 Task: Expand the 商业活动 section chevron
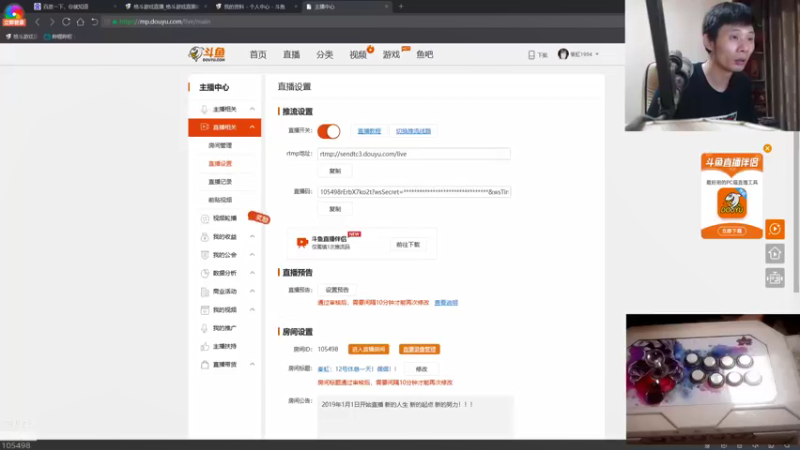(x=252, y=291)
